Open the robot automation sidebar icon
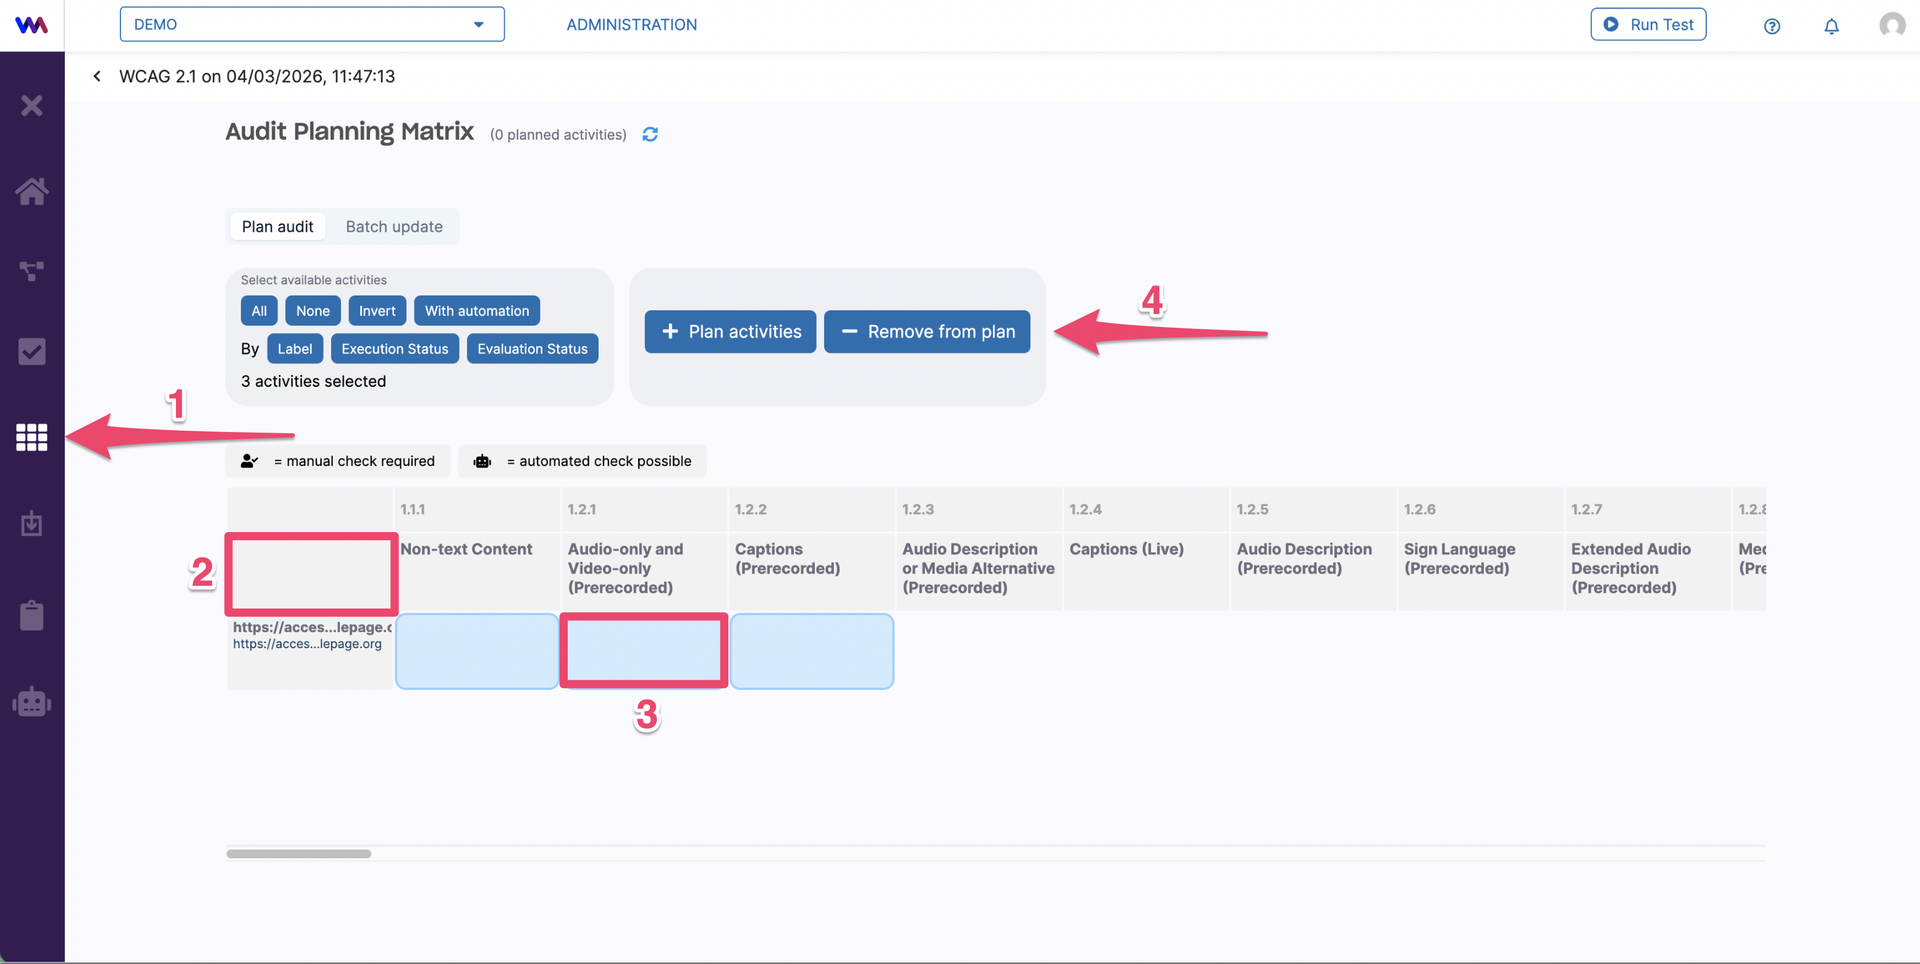This screenshot has height=964, width=1920. [x=32, y=702]
